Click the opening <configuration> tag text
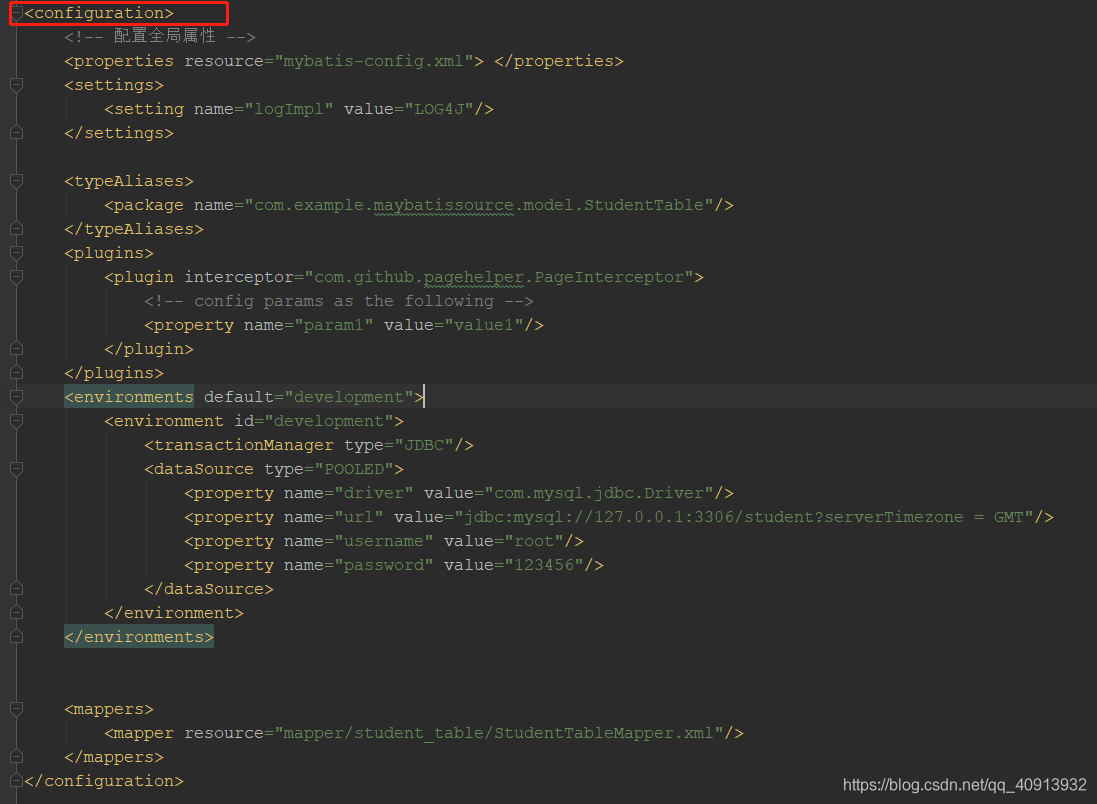Image resolution: width=1097 pixels, height=804 pixels. [x=99, y=13]
